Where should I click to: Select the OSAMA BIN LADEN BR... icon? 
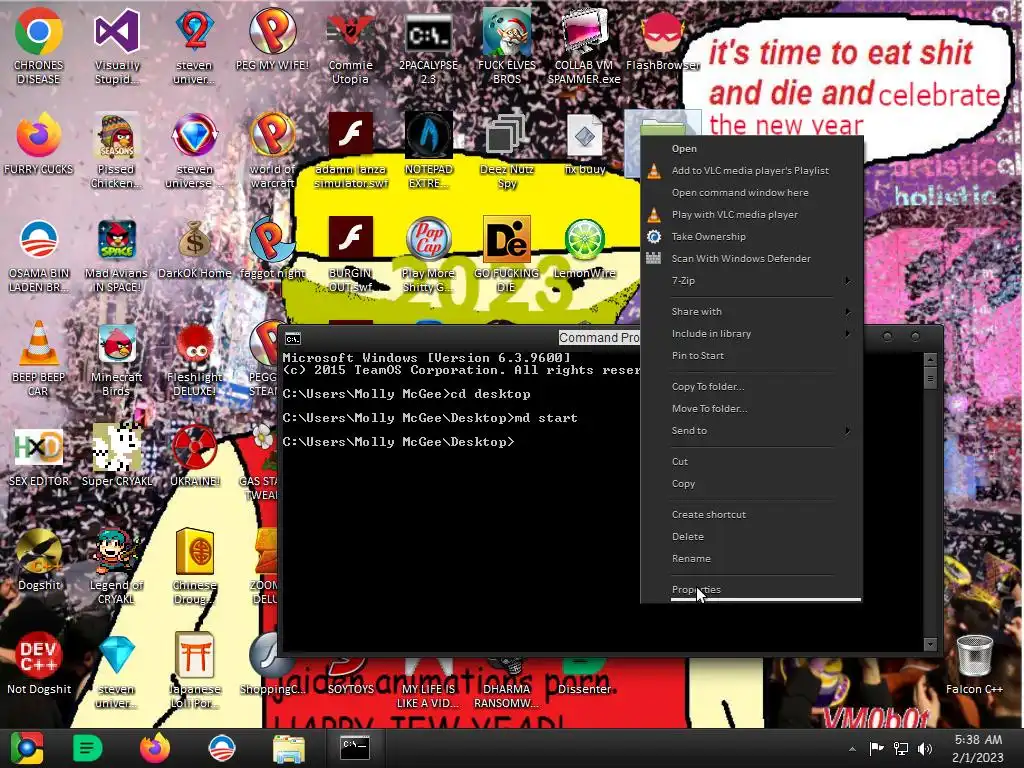(38, 255)
